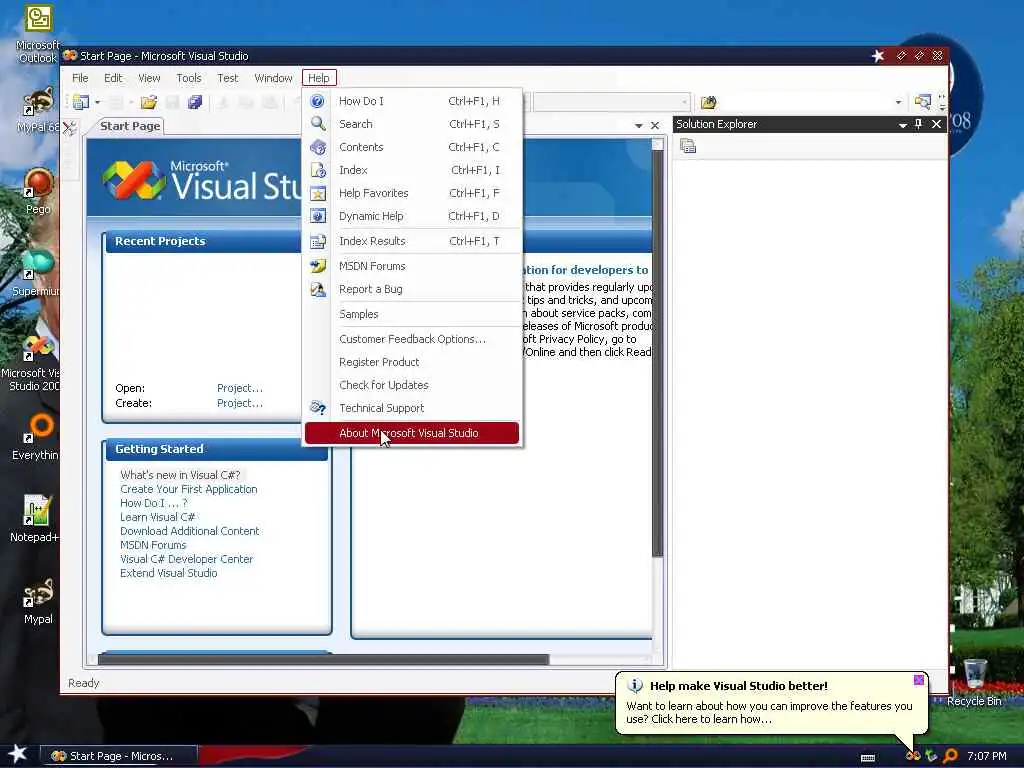Viewport: 1024px width, 768px height.
Task: Open the toolbar options overflow chevron
Action: (942, 103)
